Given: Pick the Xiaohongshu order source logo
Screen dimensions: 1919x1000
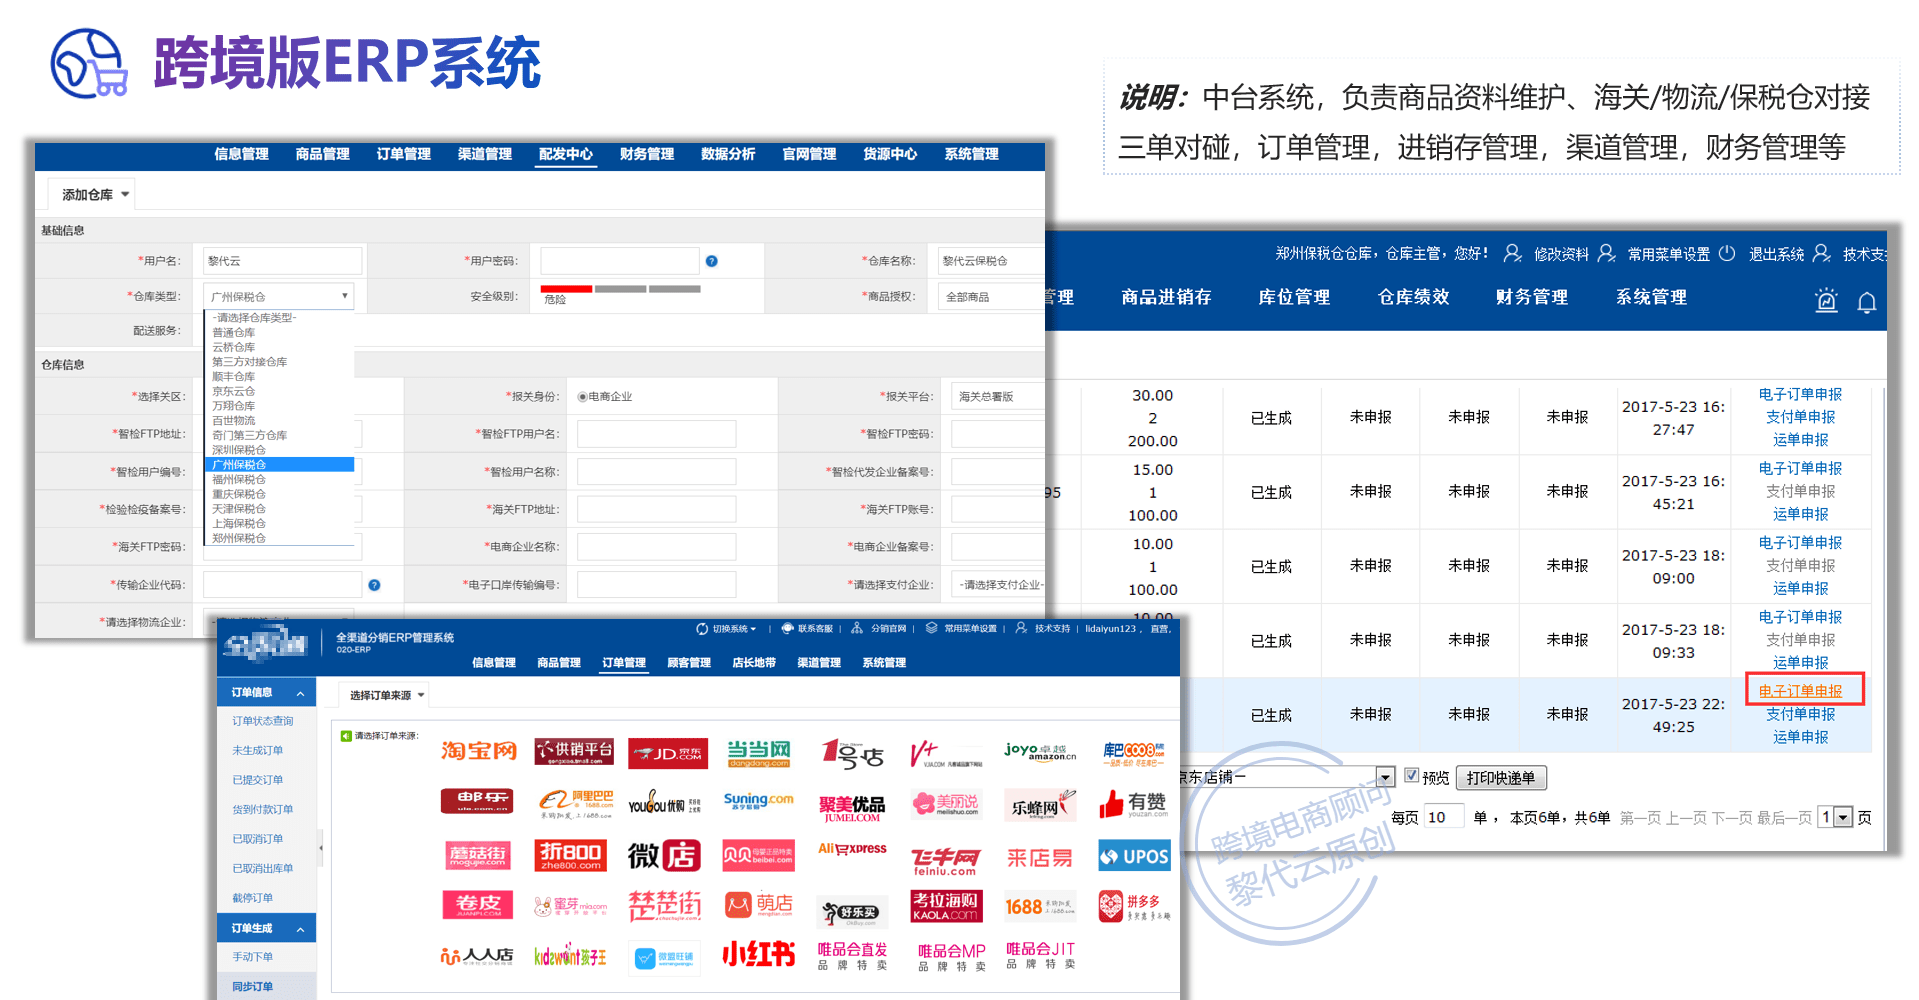Looking at the screenshot, I should pyautogui.click(x=759, y=954).
